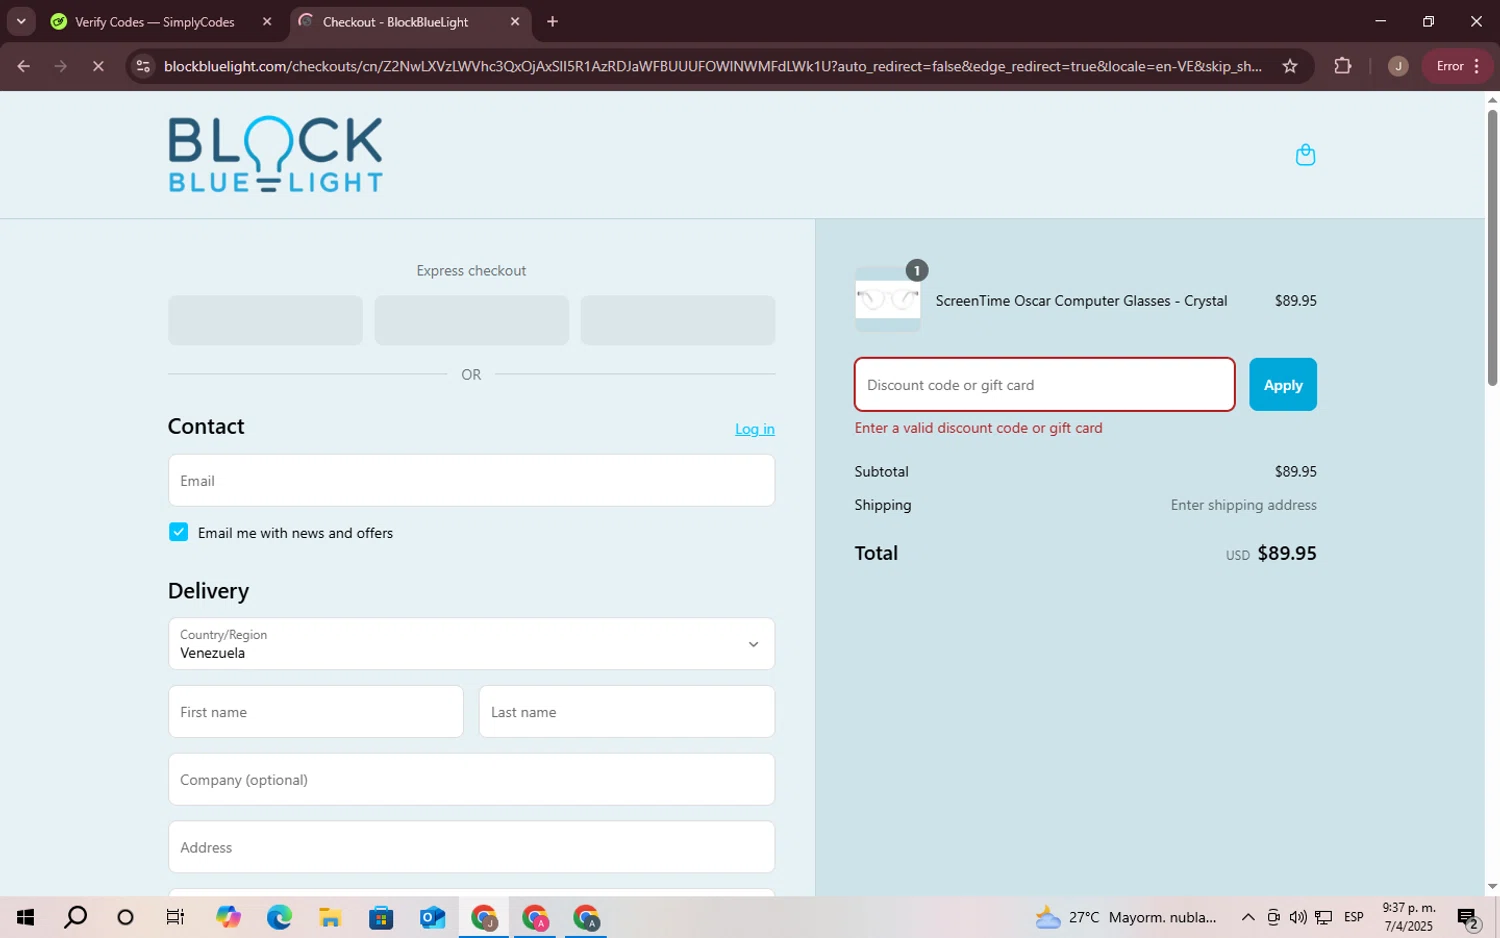Select the Checkout - BlockBlueLight tab
The image size is (1500, 938).
coord(395,22)
